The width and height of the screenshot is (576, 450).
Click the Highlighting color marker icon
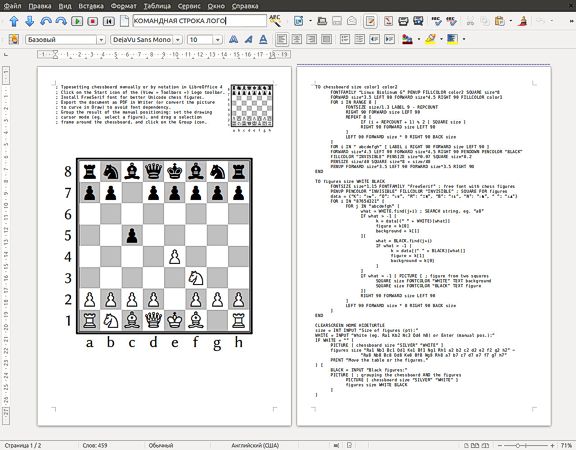(x=430, y=39)
